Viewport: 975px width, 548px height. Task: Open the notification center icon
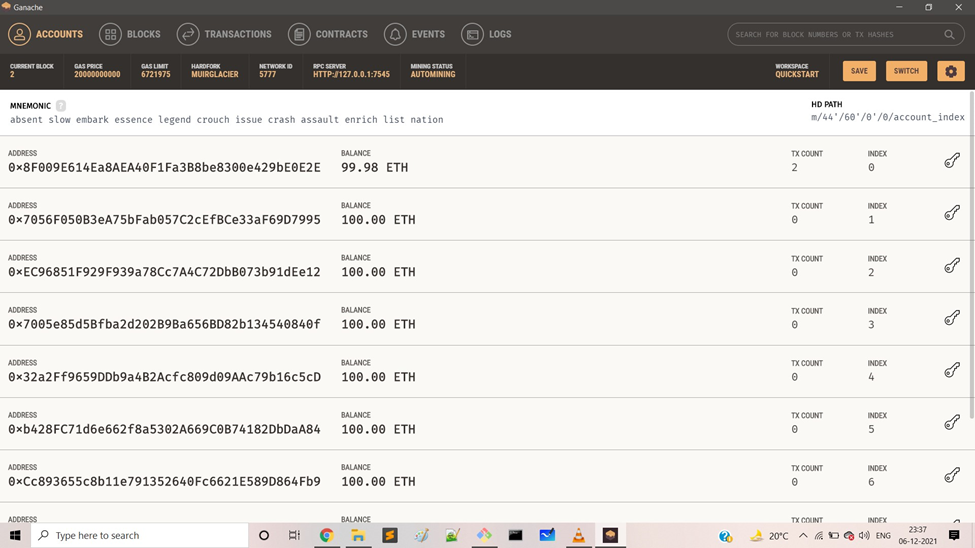click(x=954, y=535)
